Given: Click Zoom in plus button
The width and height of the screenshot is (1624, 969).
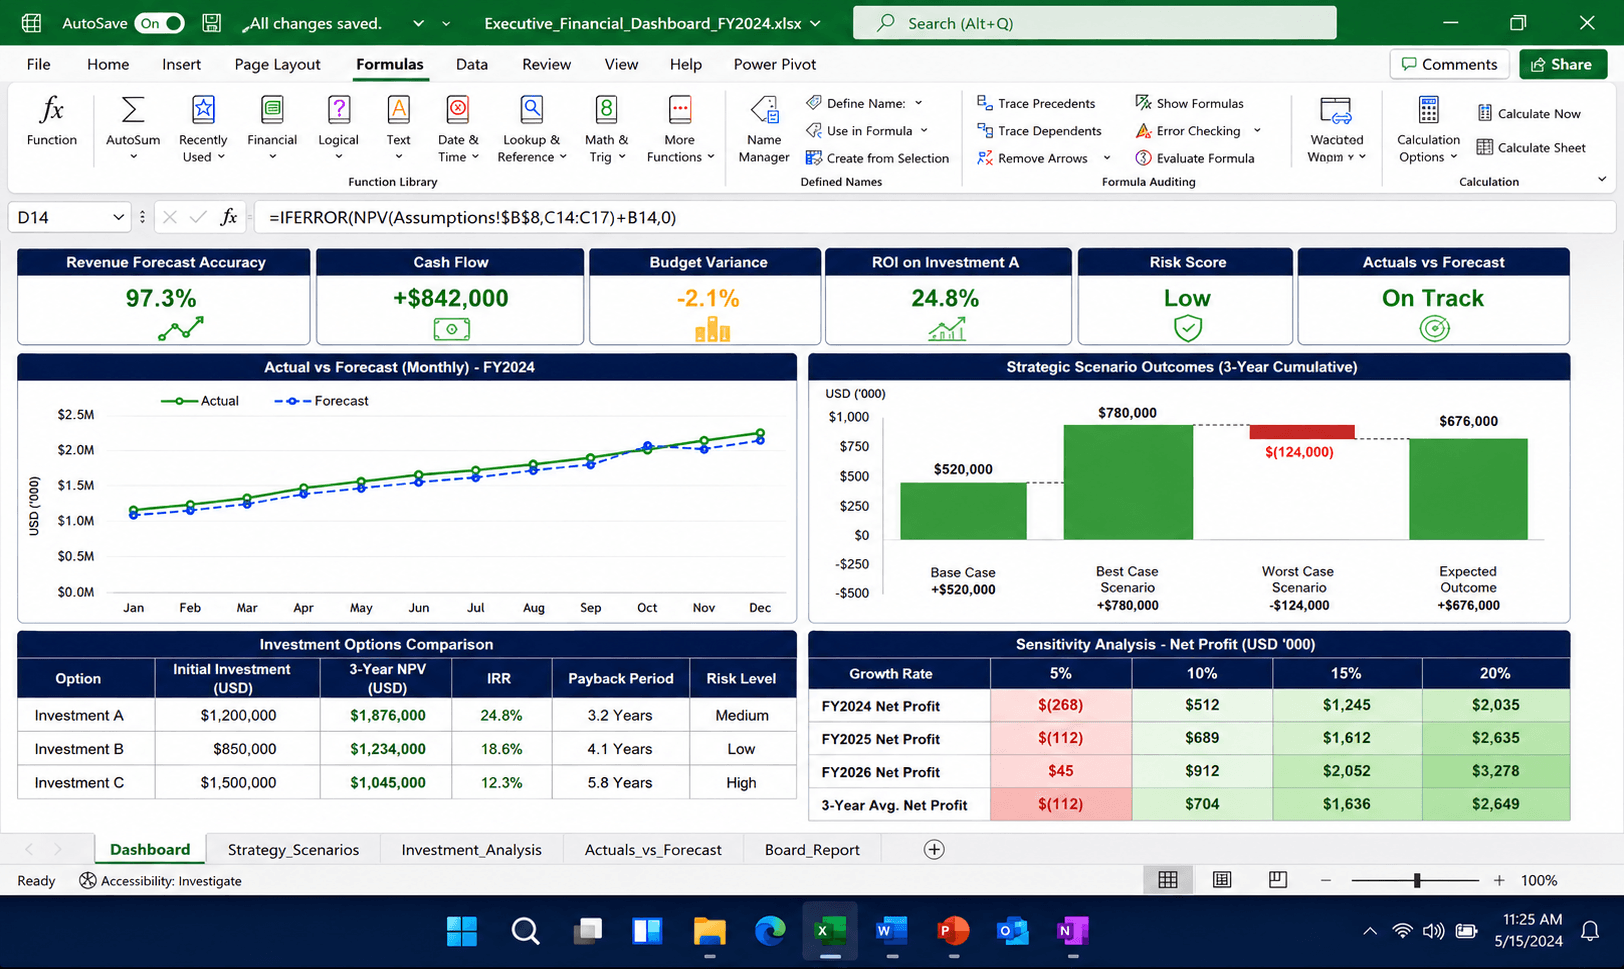Looking at the screenshot, I should [x=1498, y=880].
